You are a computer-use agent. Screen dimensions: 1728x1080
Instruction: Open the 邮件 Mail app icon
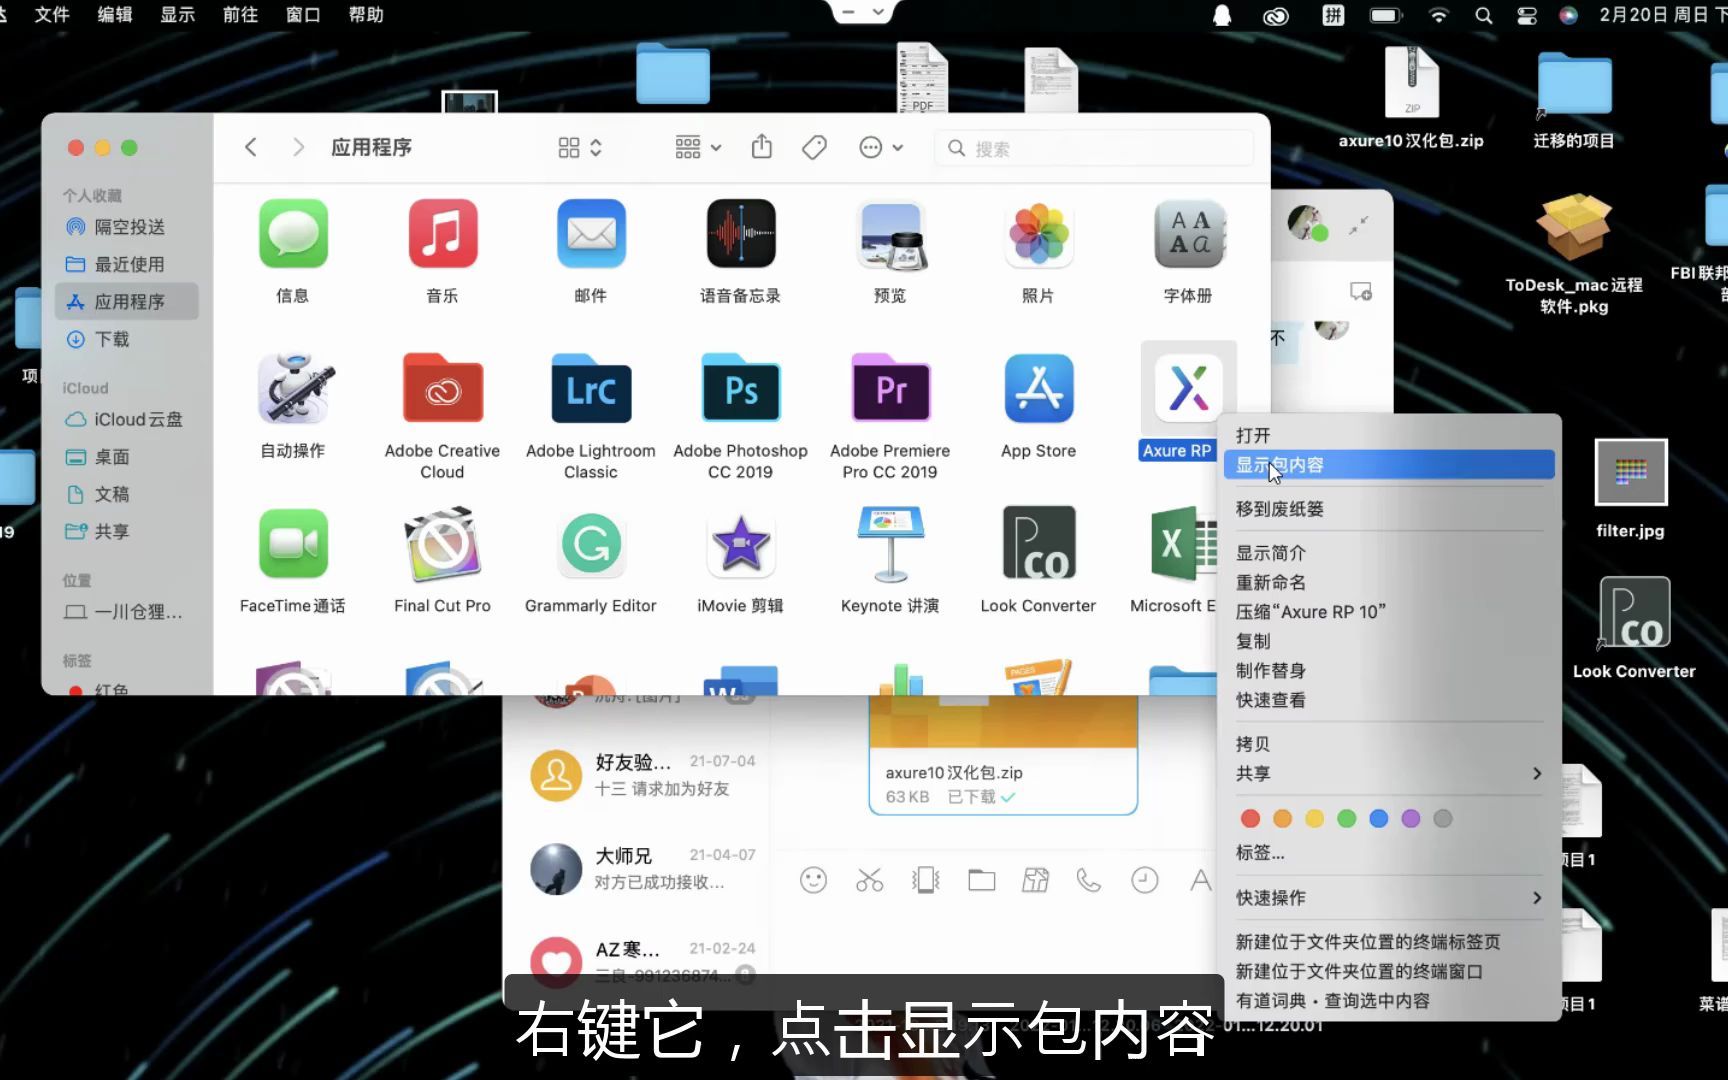[x=591, y=234]
